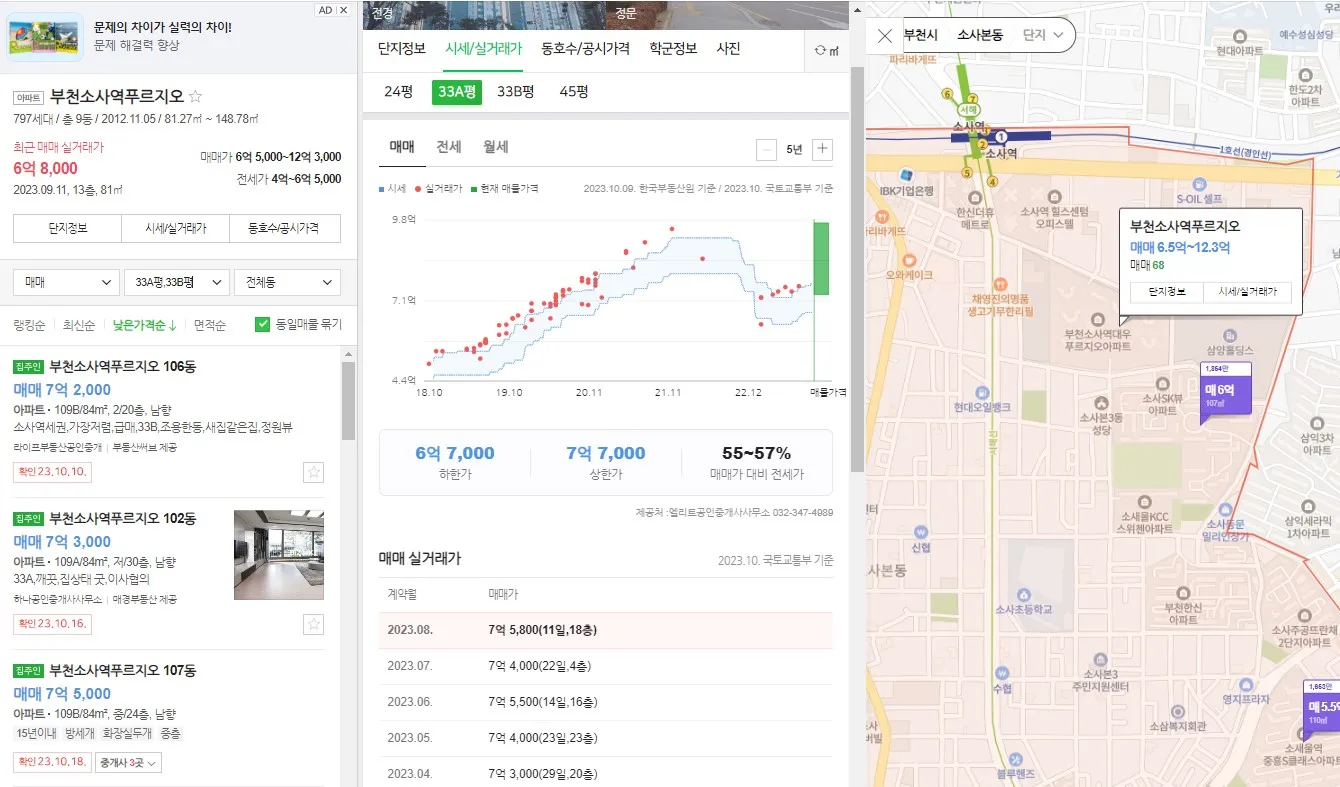The image size is (1340, 787).
Task: Click the 소사본동 breadcrumb on map
Action: pos(980,35)
